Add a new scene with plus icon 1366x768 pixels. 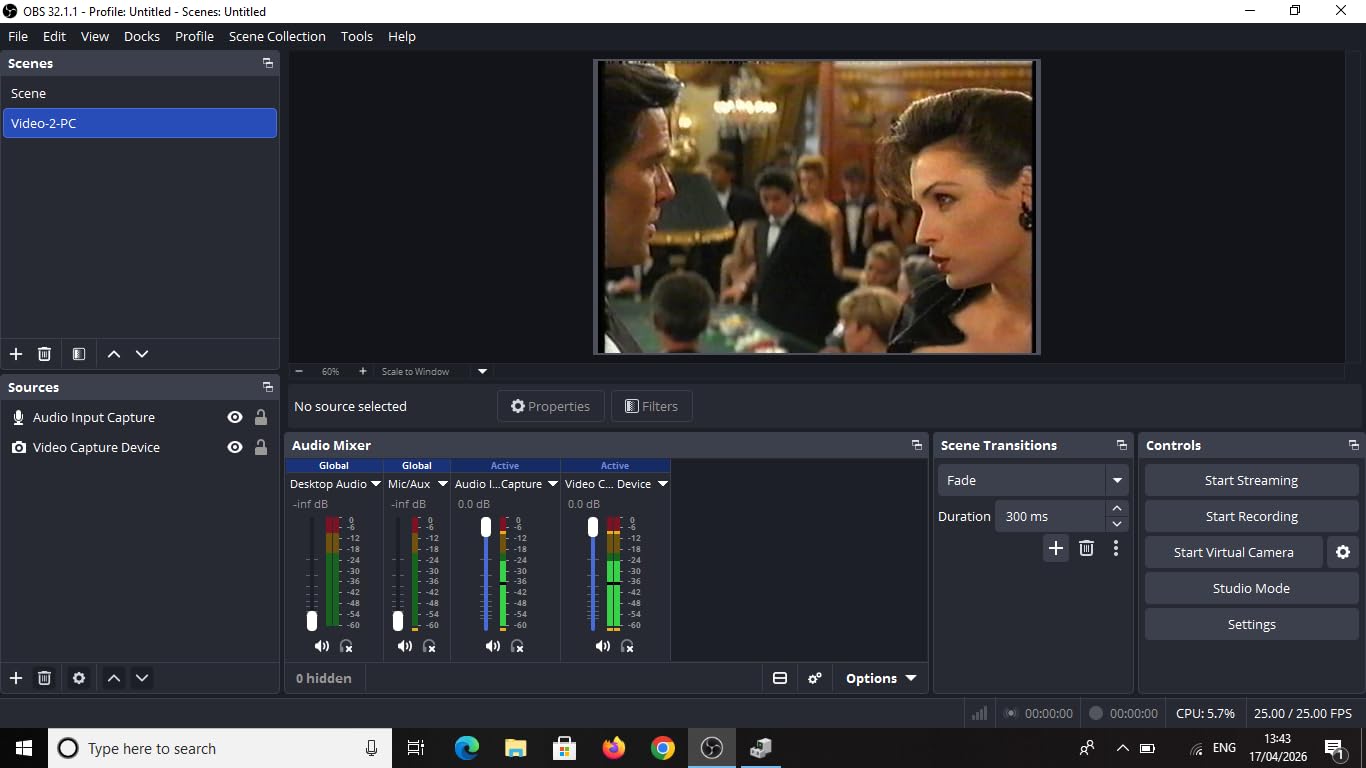pos(16,354)
